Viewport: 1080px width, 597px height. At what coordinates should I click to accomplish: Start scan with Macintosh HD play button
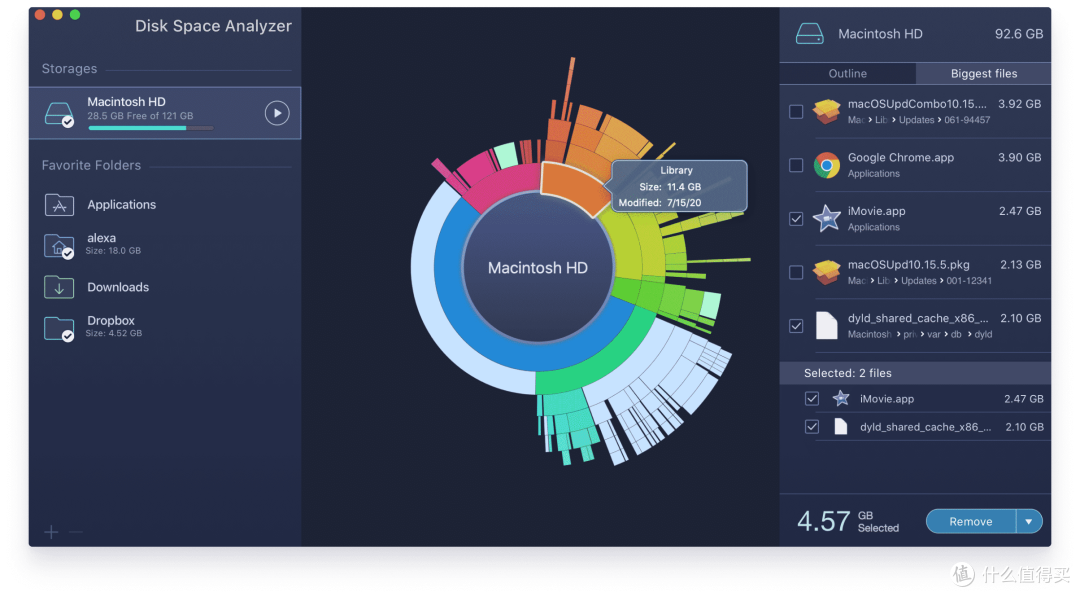click(277, 113)
